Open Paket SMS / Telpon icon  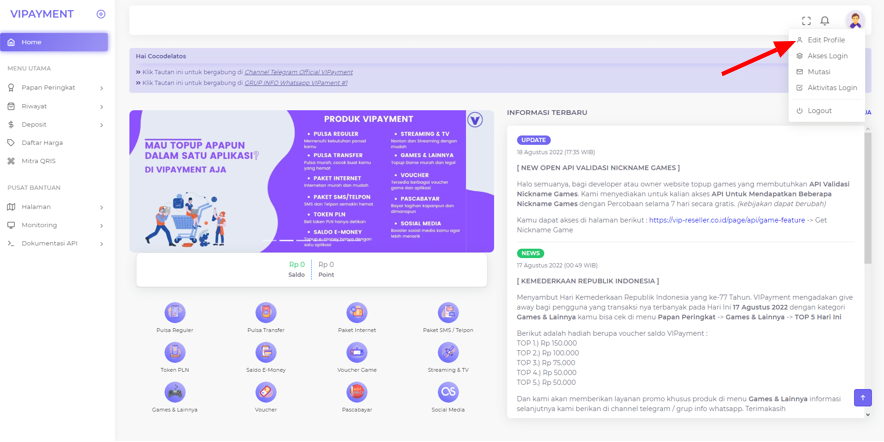448,312
